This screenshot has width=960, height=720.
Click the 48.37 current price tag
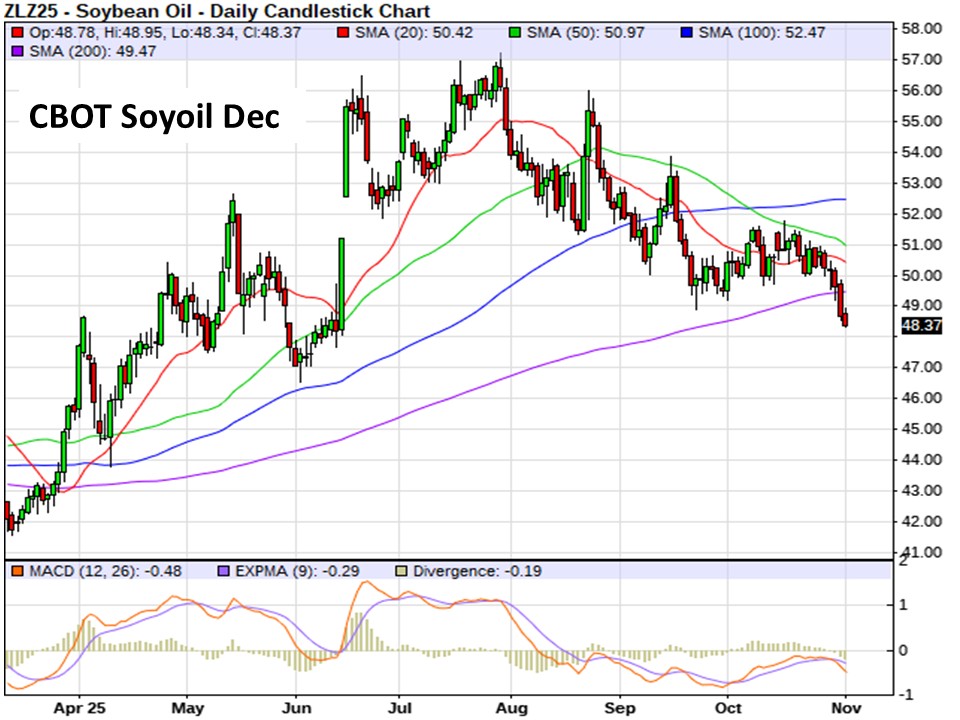918,325
